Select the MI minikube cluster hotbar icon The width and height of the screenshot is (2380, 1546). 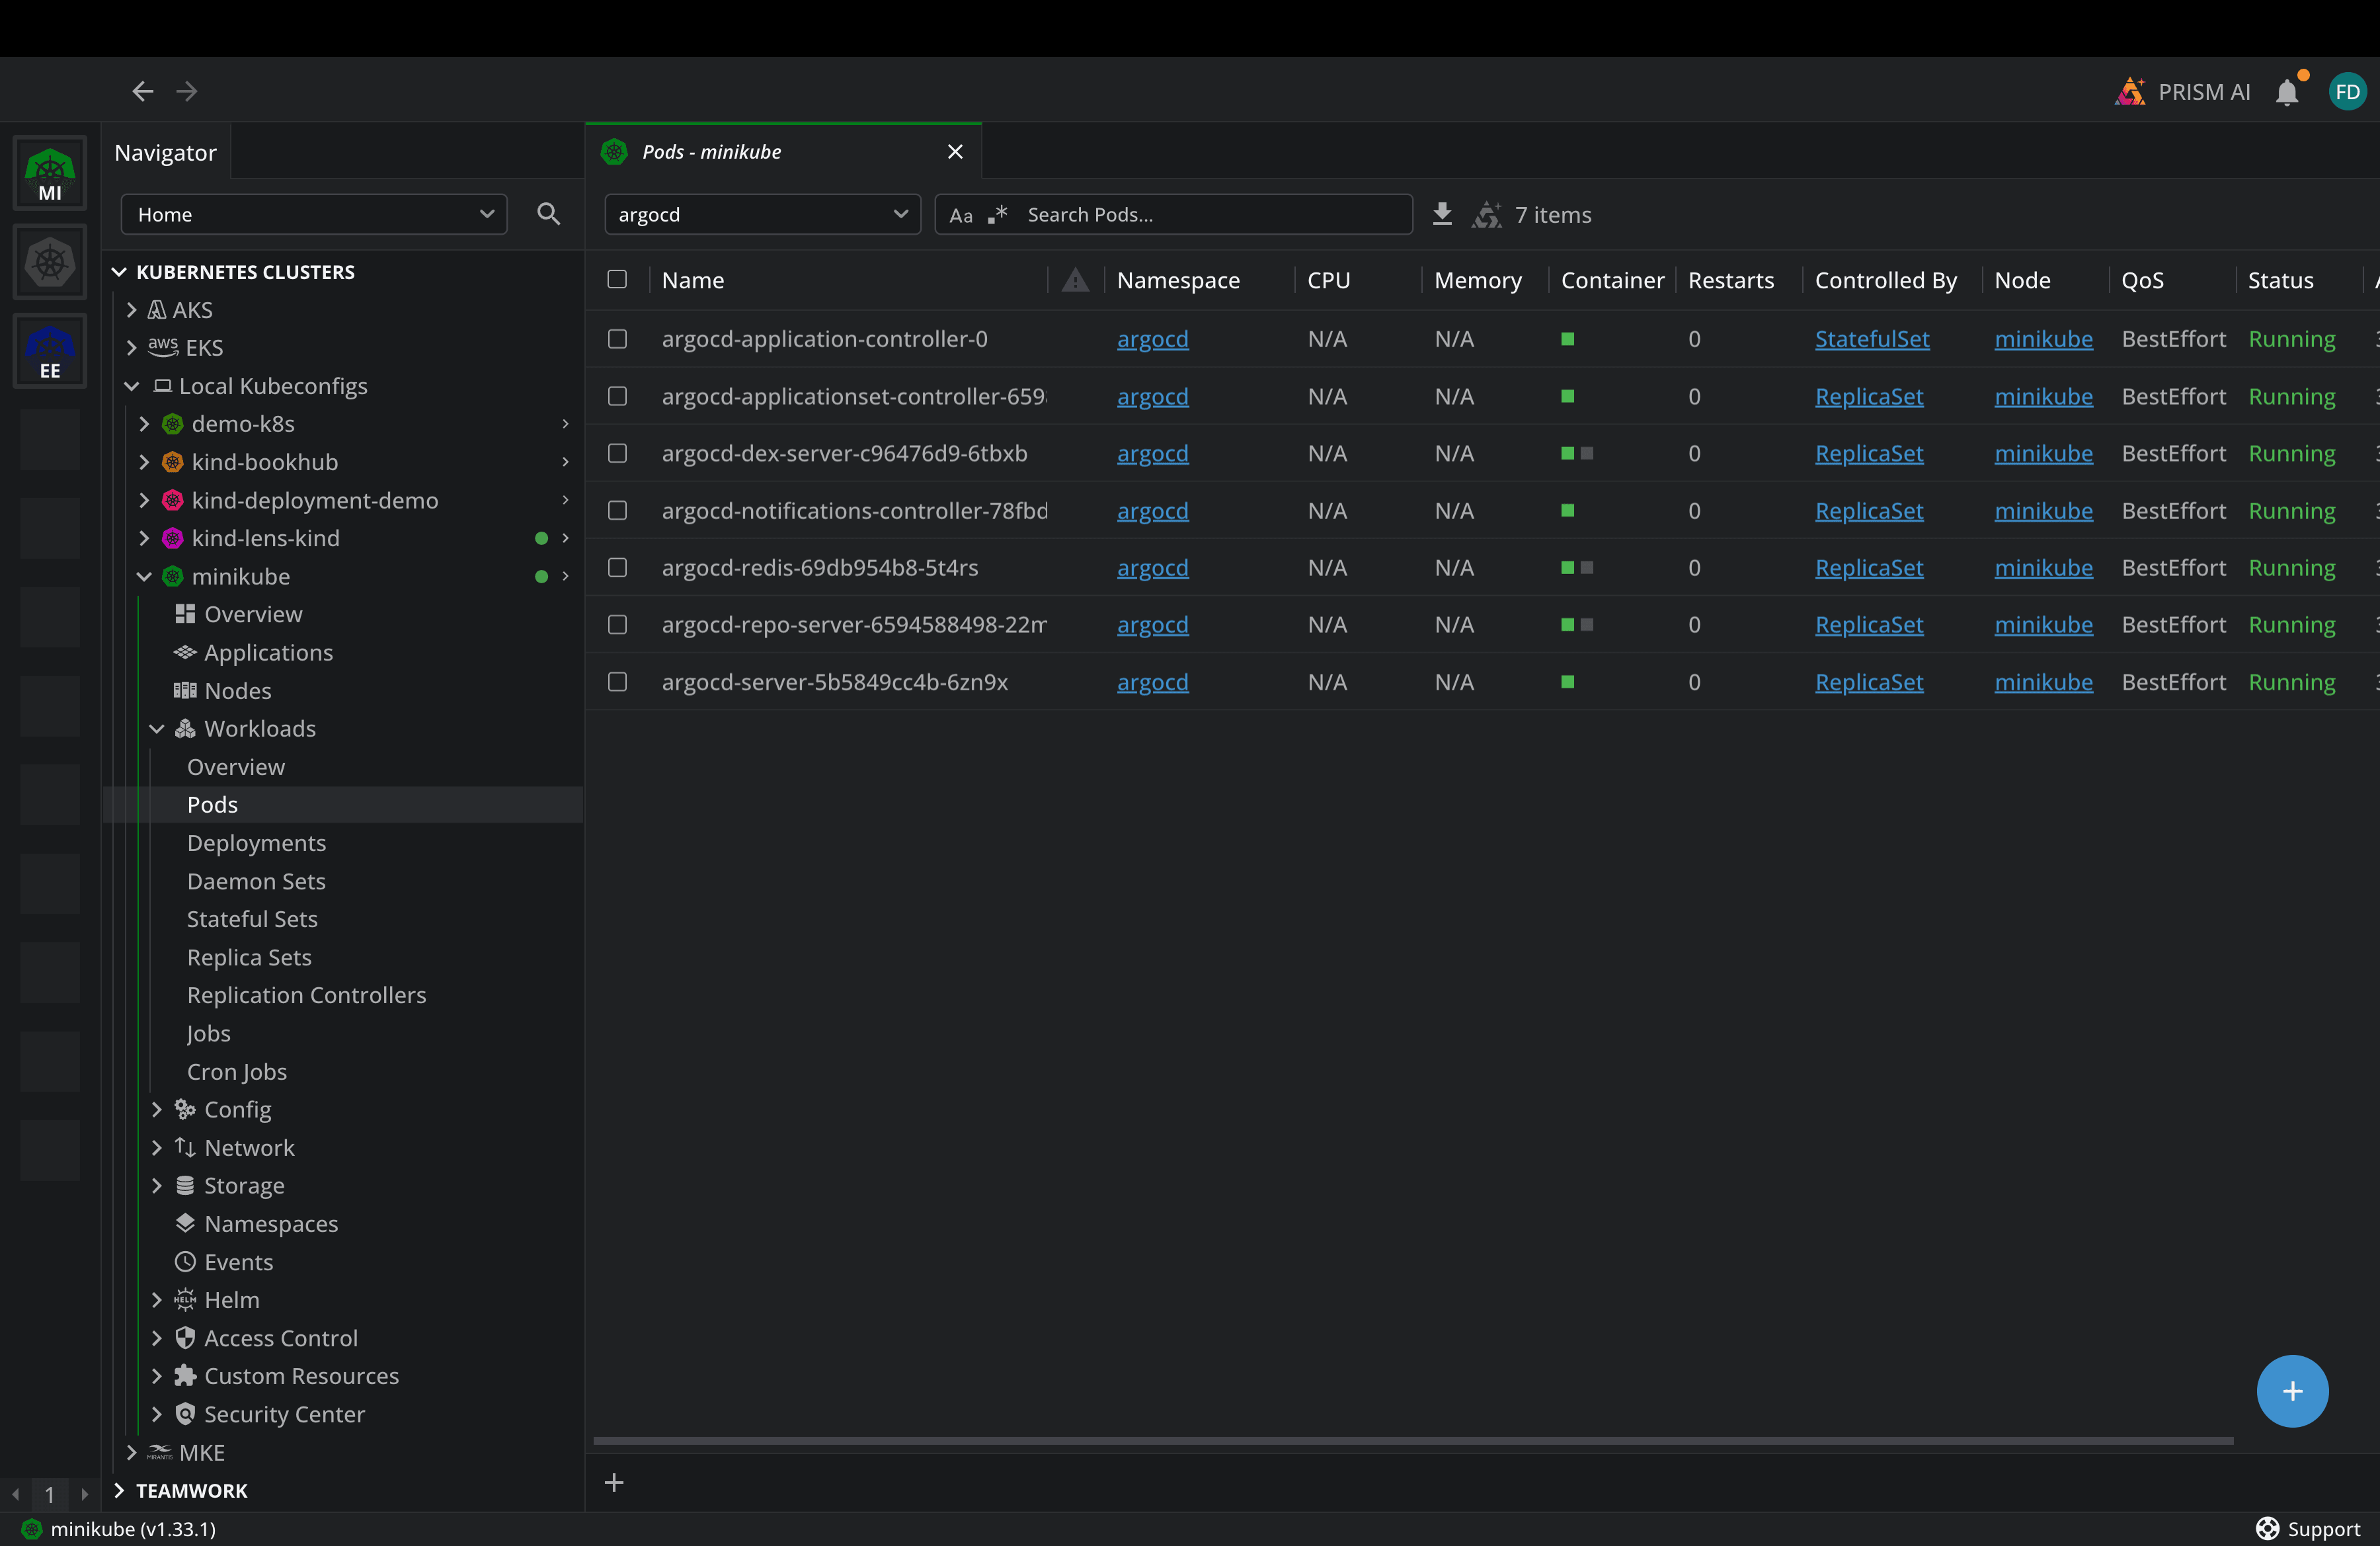click(x=50, y=174)
